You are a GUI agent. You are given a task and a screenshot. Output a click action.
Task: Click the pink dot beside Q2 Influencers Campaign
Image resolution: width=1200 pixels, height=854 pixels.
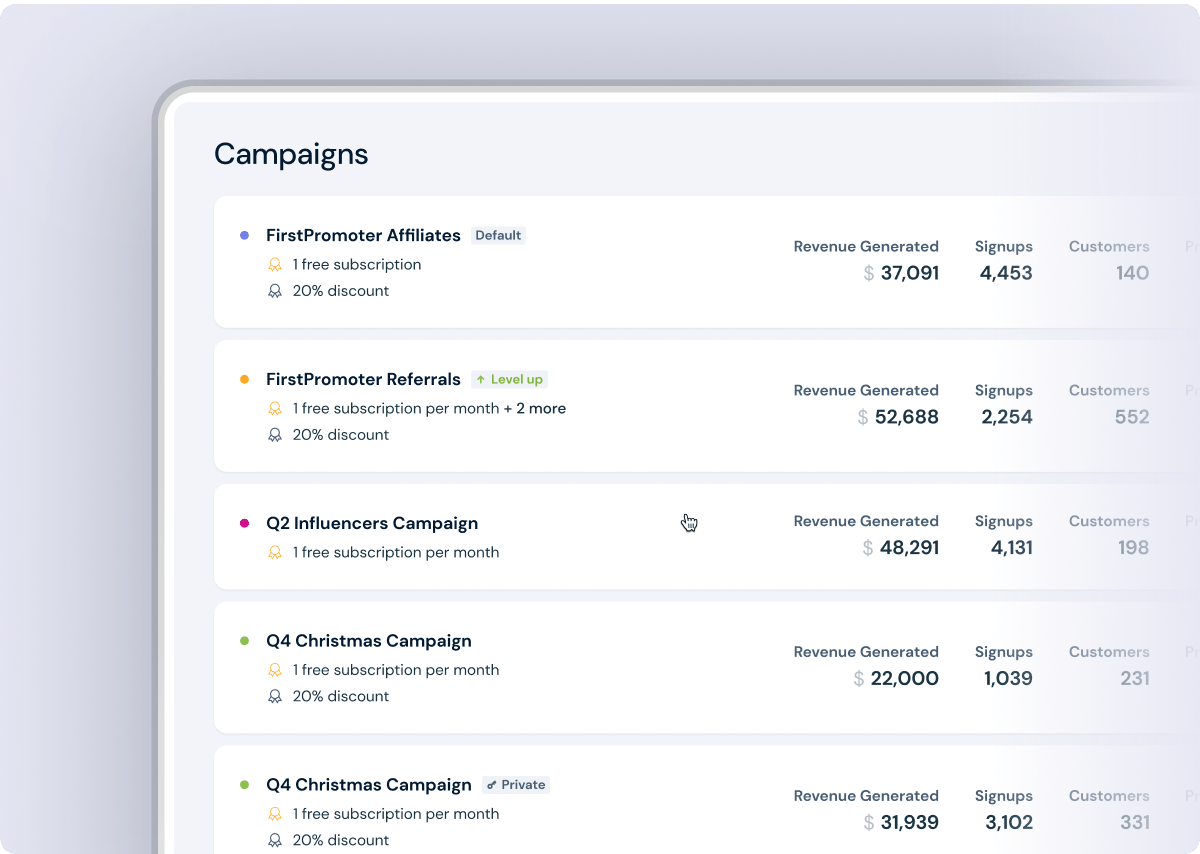point(244,523)
